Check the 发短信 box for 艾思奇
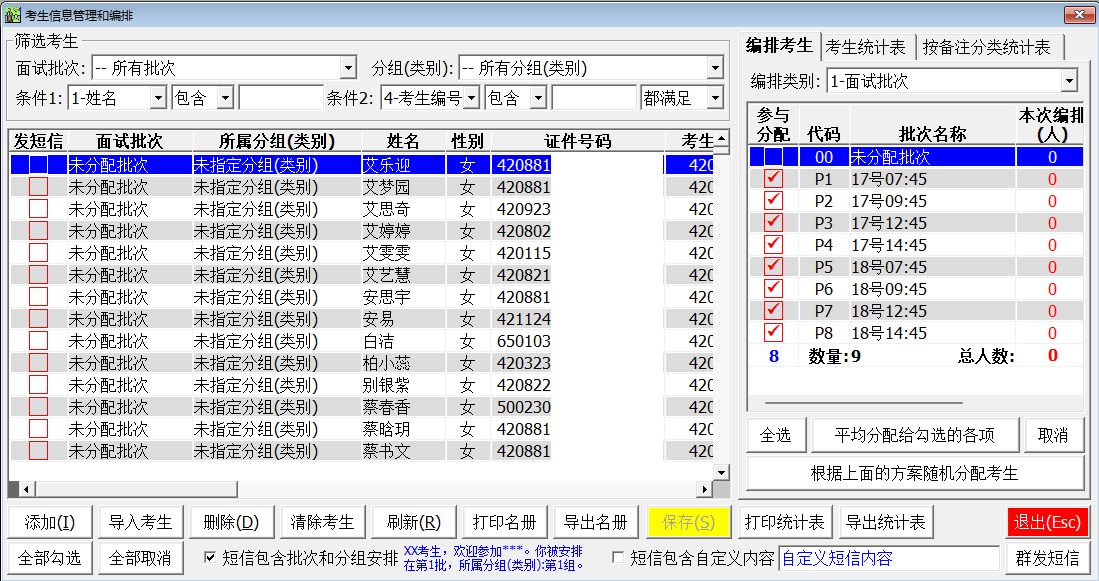Image resolution: width=1099 pixels, height=581 pixels. [x=38, y=210]
